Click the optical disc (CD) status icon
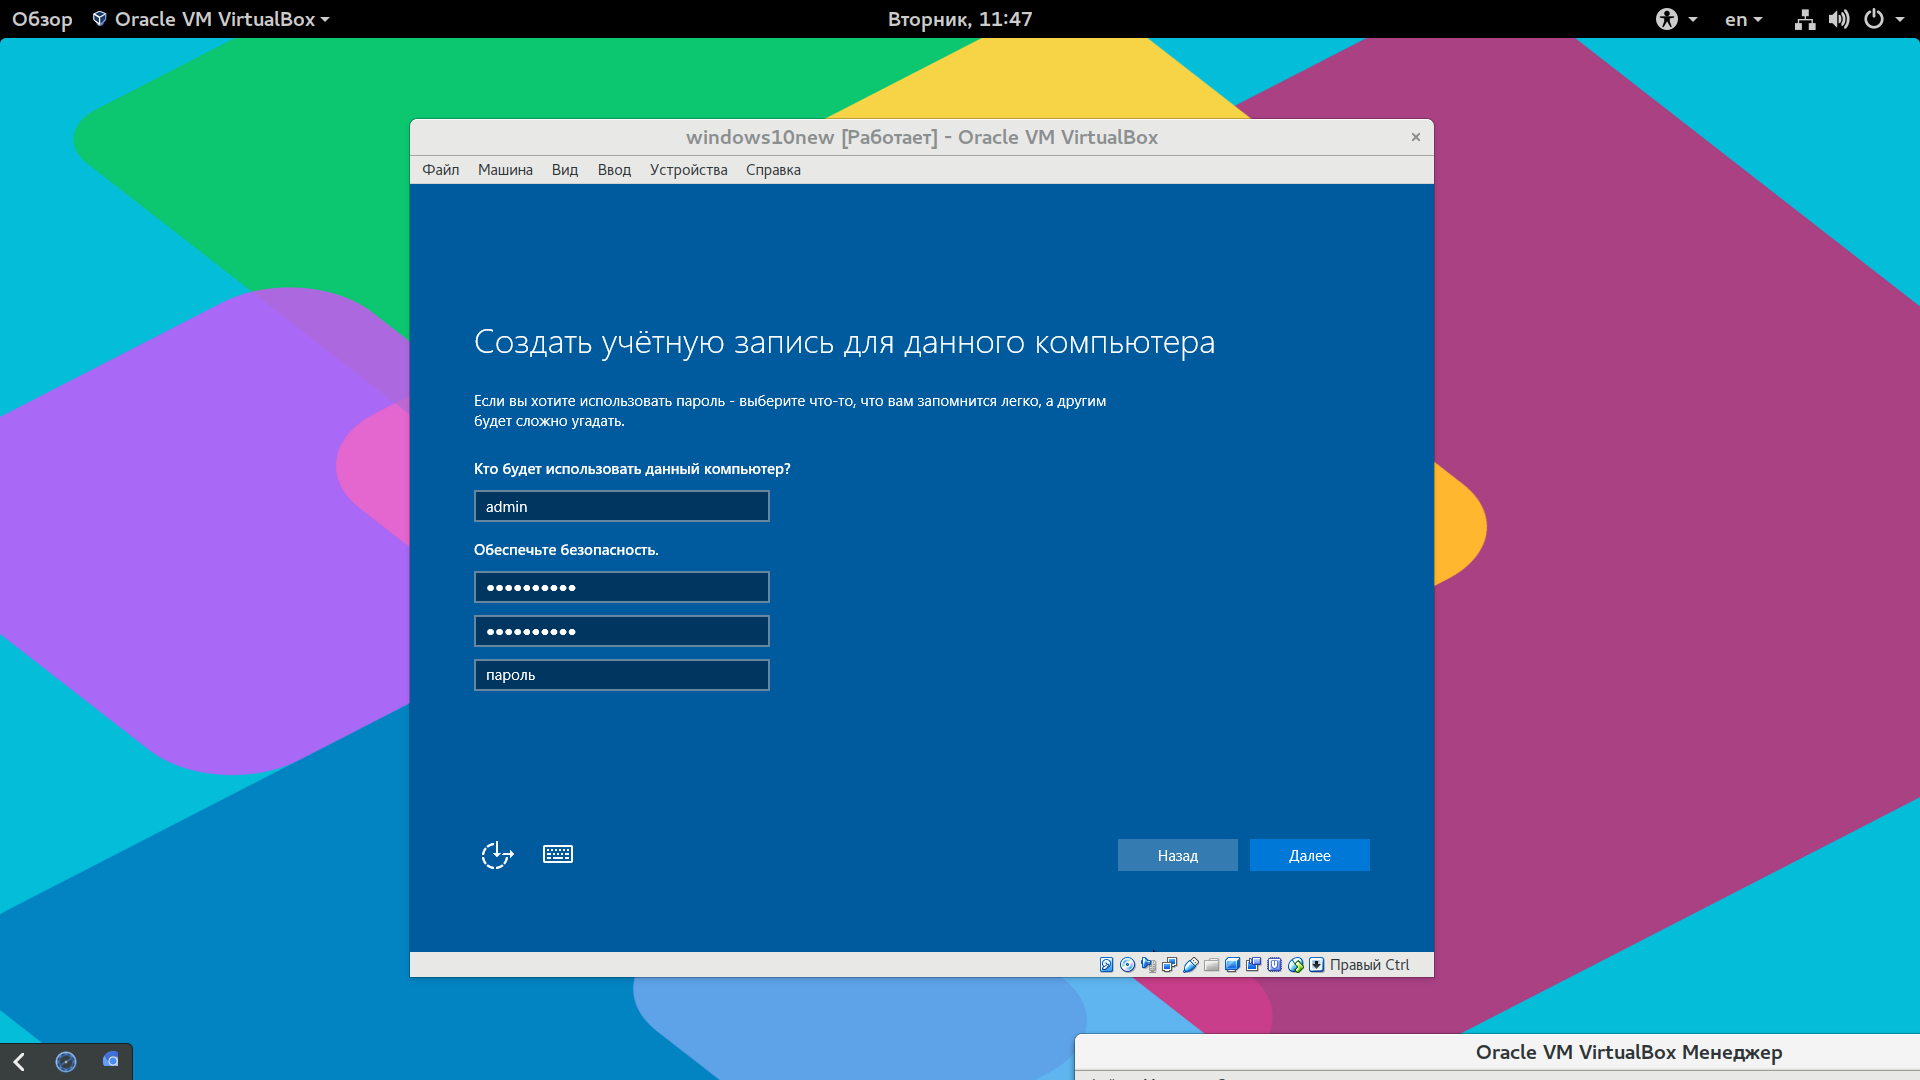Image resolution: width=1920 pixels, height=1080 pixels. click(x=1128, y=965)
